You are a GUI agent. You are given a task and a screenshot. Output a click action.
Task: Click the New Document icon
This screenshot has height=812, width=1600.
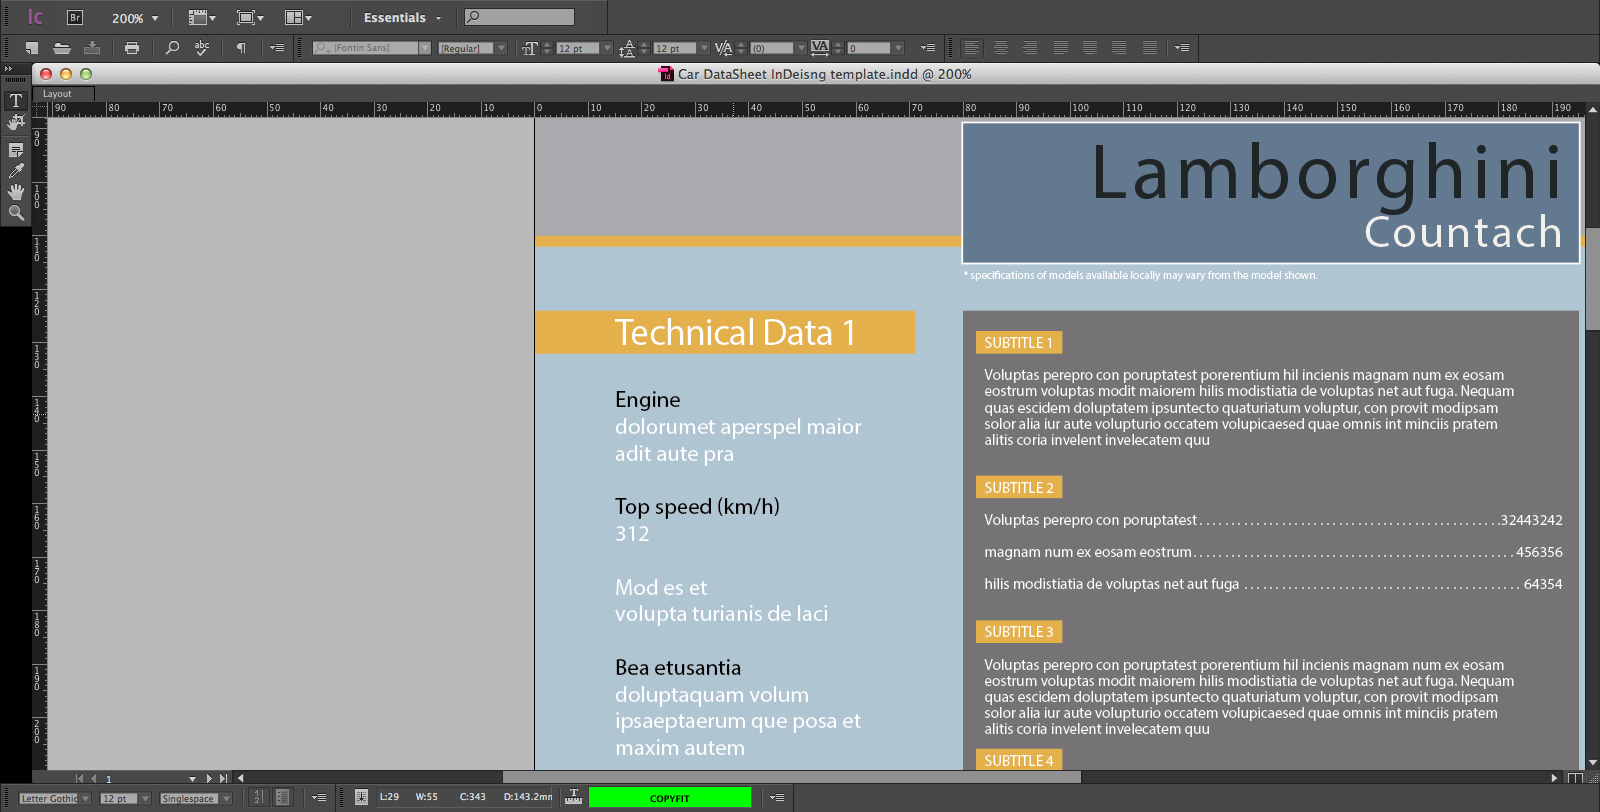tap(32, 47)
